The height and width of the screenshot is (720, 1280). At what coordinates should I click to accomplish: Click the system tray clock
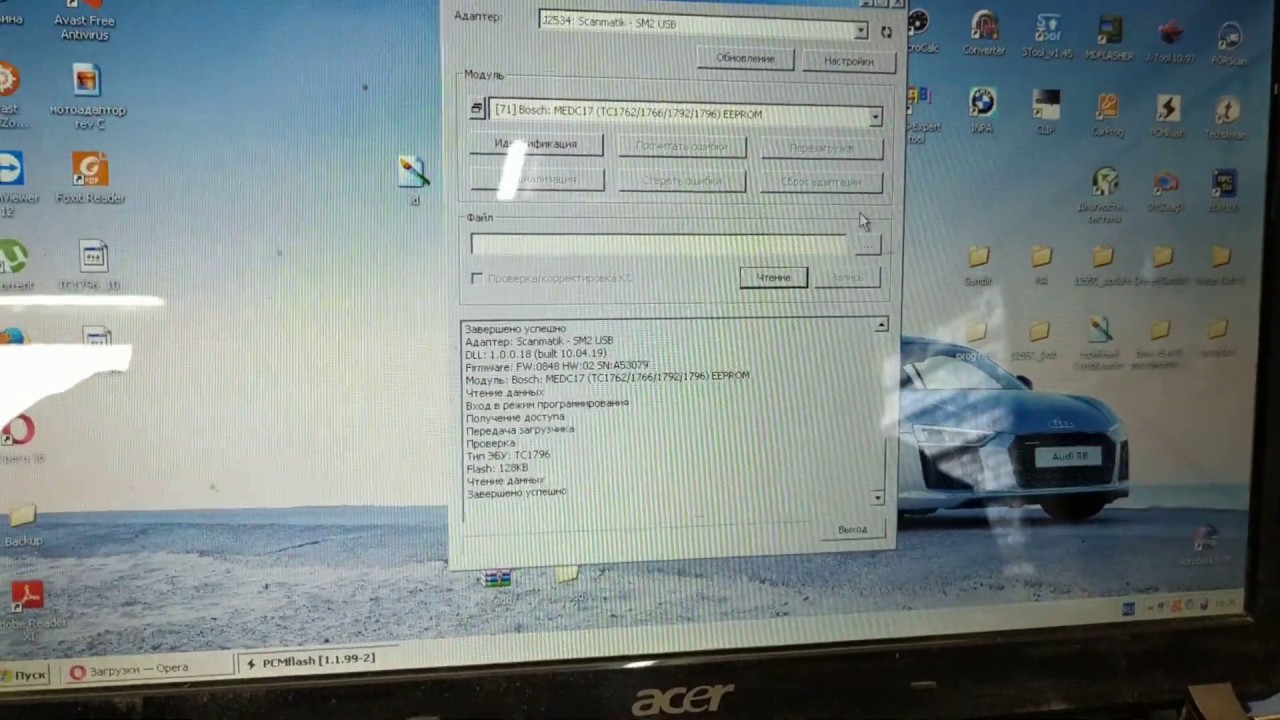(1225, 603)
